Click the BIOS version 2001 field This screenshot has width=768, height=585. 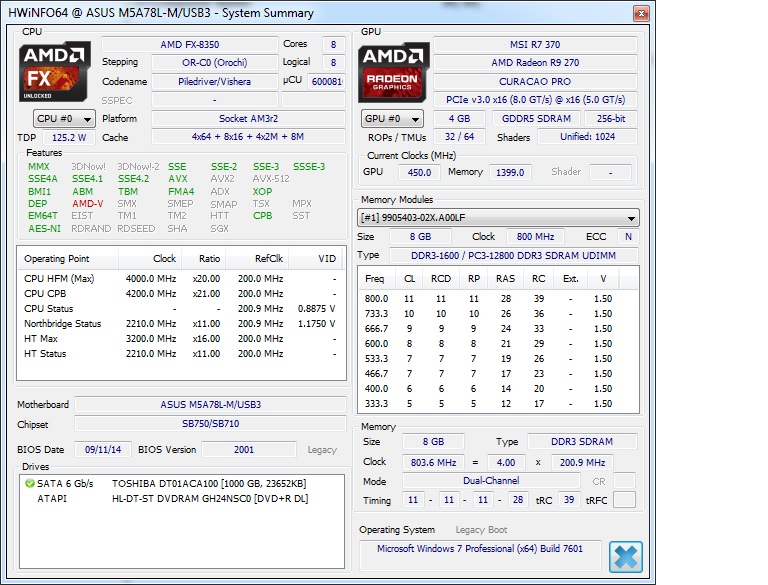[x=249, y=450]
